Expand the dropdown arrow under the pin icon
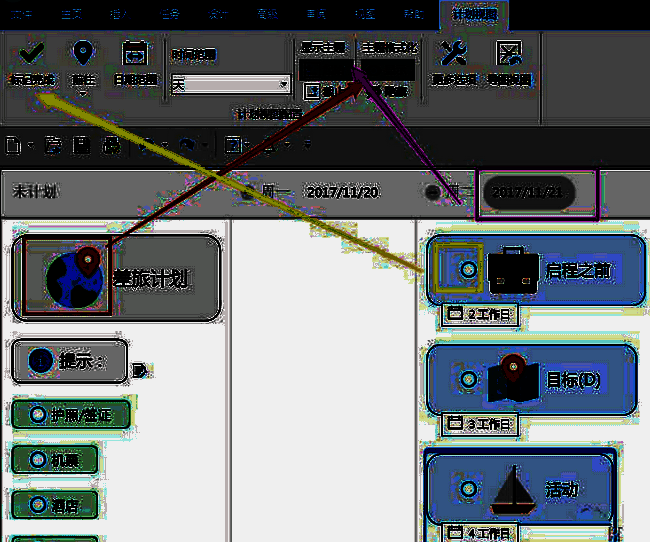The width and height of the screenshot is (650, 542). pos(84,94)
